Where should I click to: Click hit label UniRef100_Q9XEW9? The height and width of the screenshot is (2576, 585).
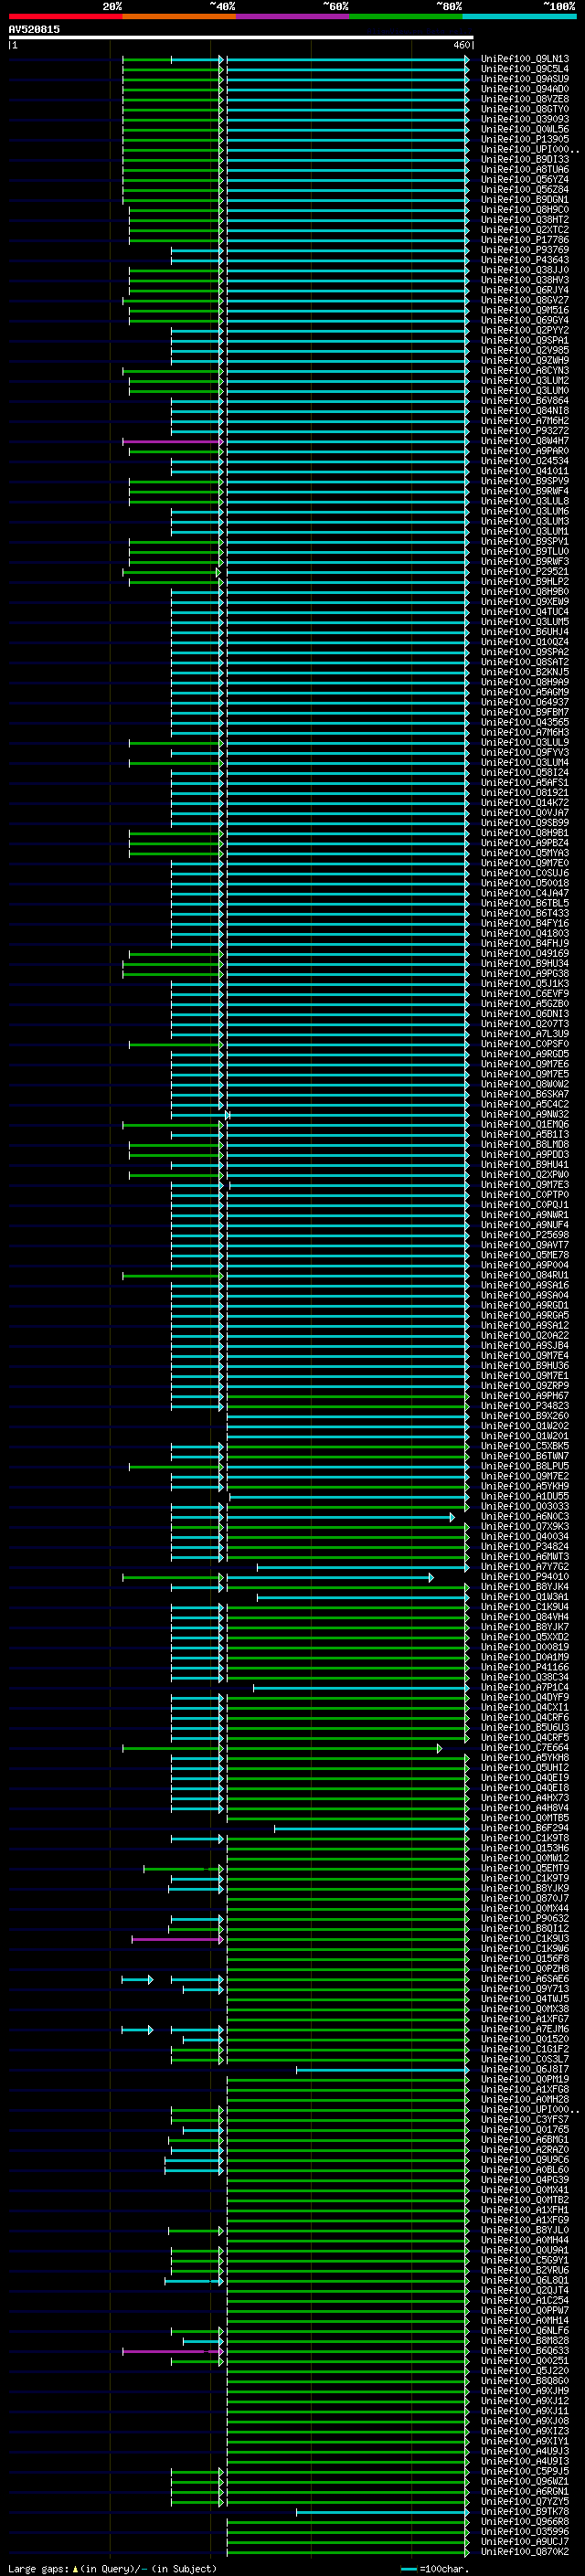coord(524,601)
